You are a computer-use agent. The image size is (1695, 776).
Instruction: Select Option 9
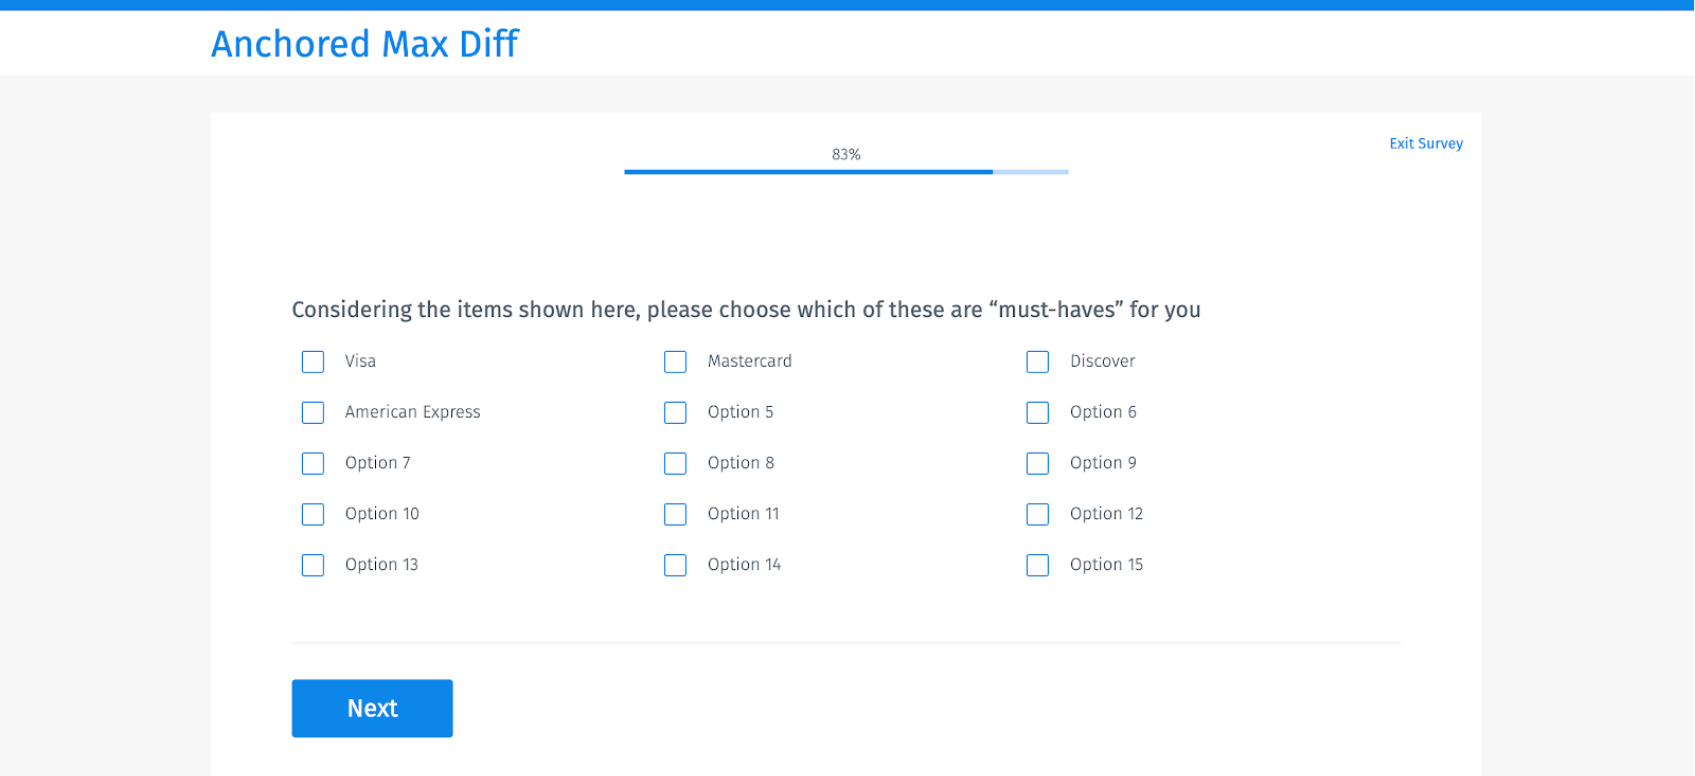click(x=1037, y=463)
